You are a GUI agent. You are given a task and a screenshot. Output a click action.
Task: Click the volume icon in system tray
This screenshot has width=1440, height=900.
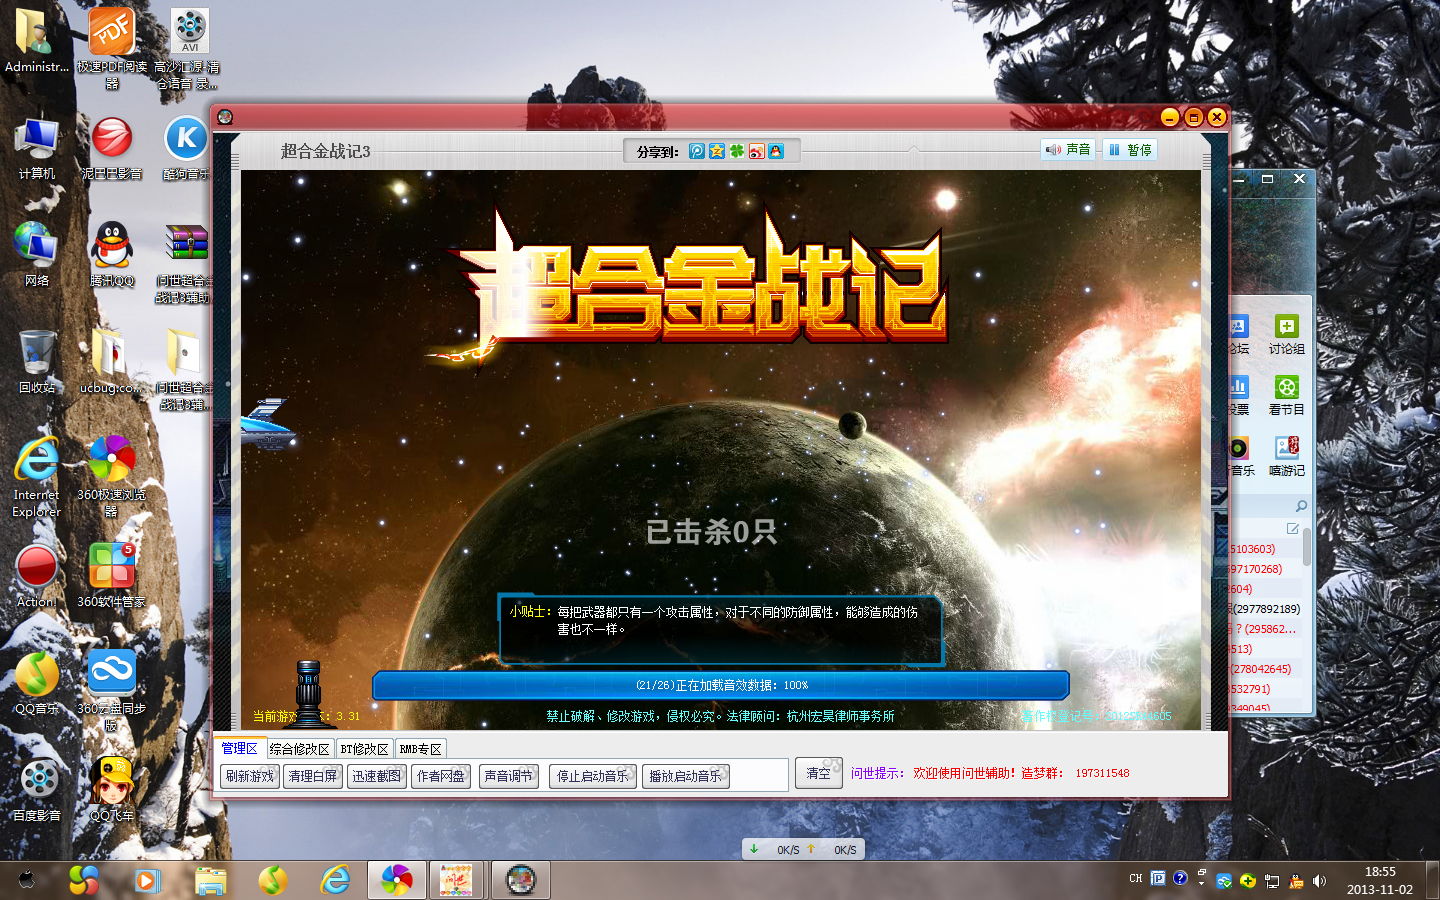1319,881
